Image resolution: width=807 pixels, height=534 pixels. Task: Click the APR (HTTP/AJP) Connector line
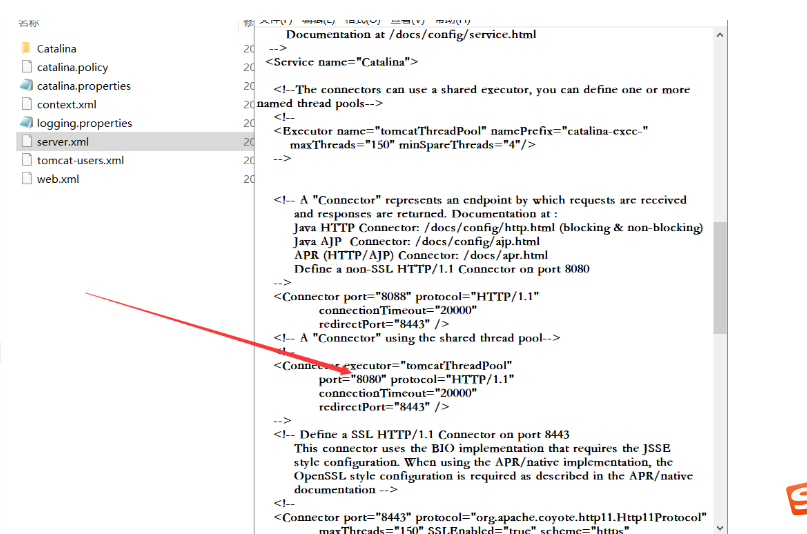click(421, 255)
